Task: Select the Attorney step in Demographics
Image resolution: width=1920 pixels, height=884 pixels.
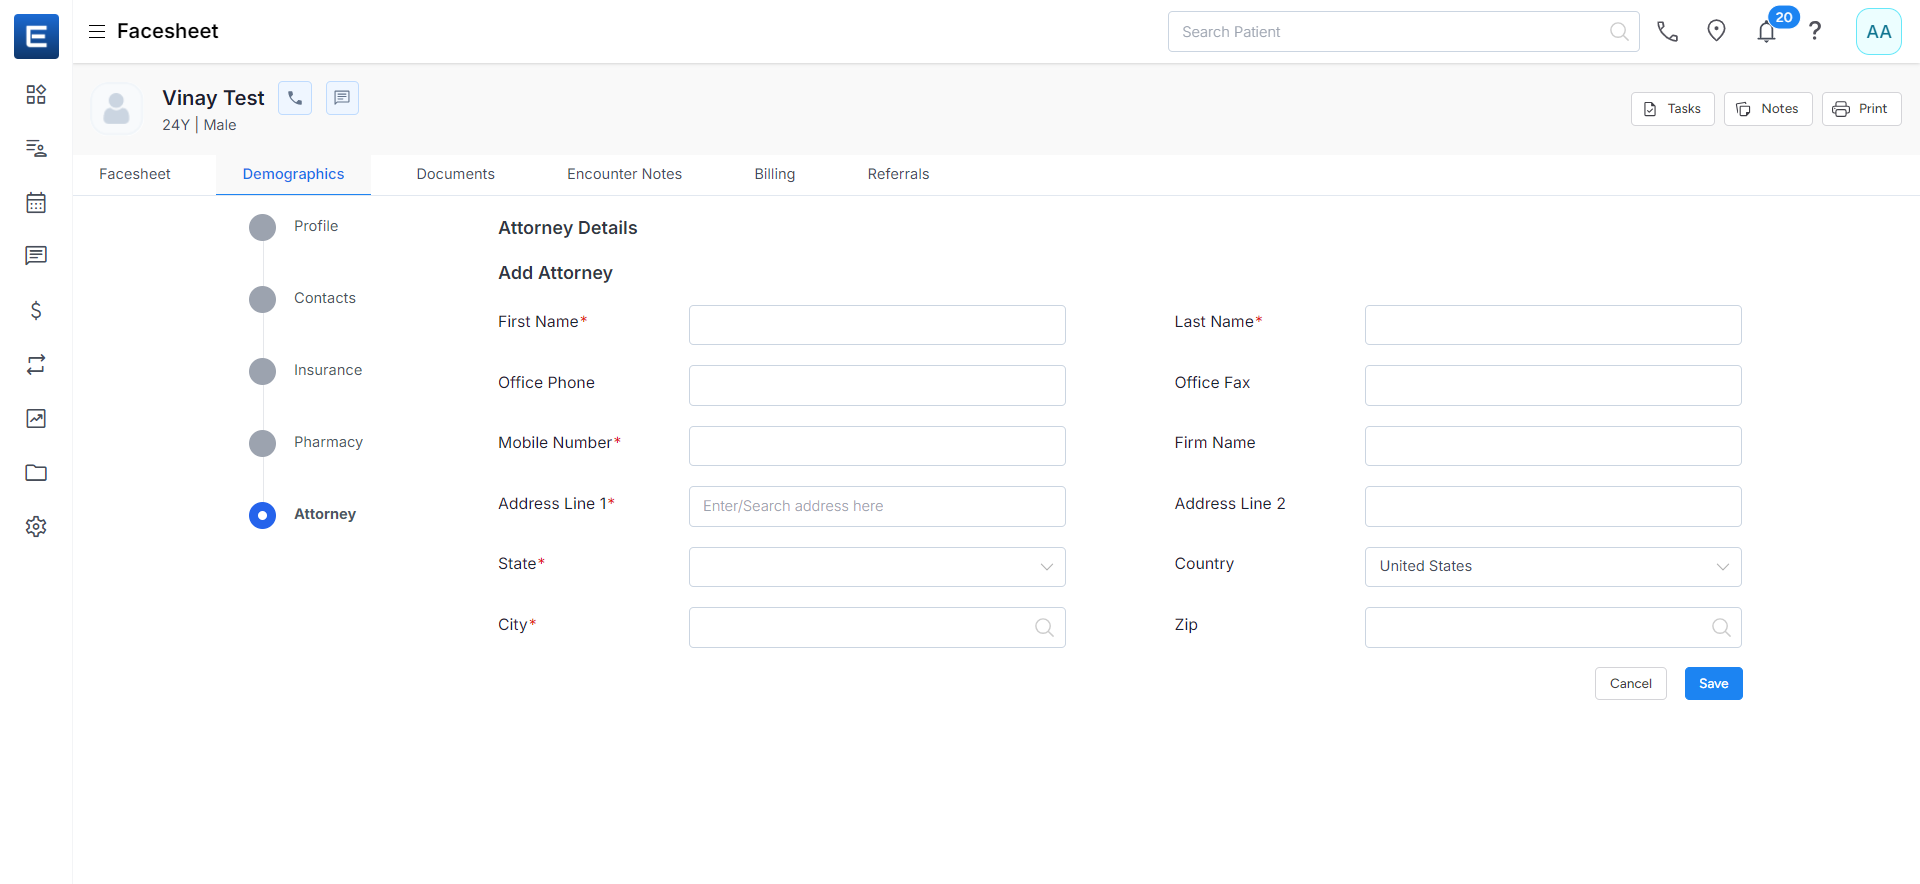Action: pyautogui.click(x=324, y=514)
